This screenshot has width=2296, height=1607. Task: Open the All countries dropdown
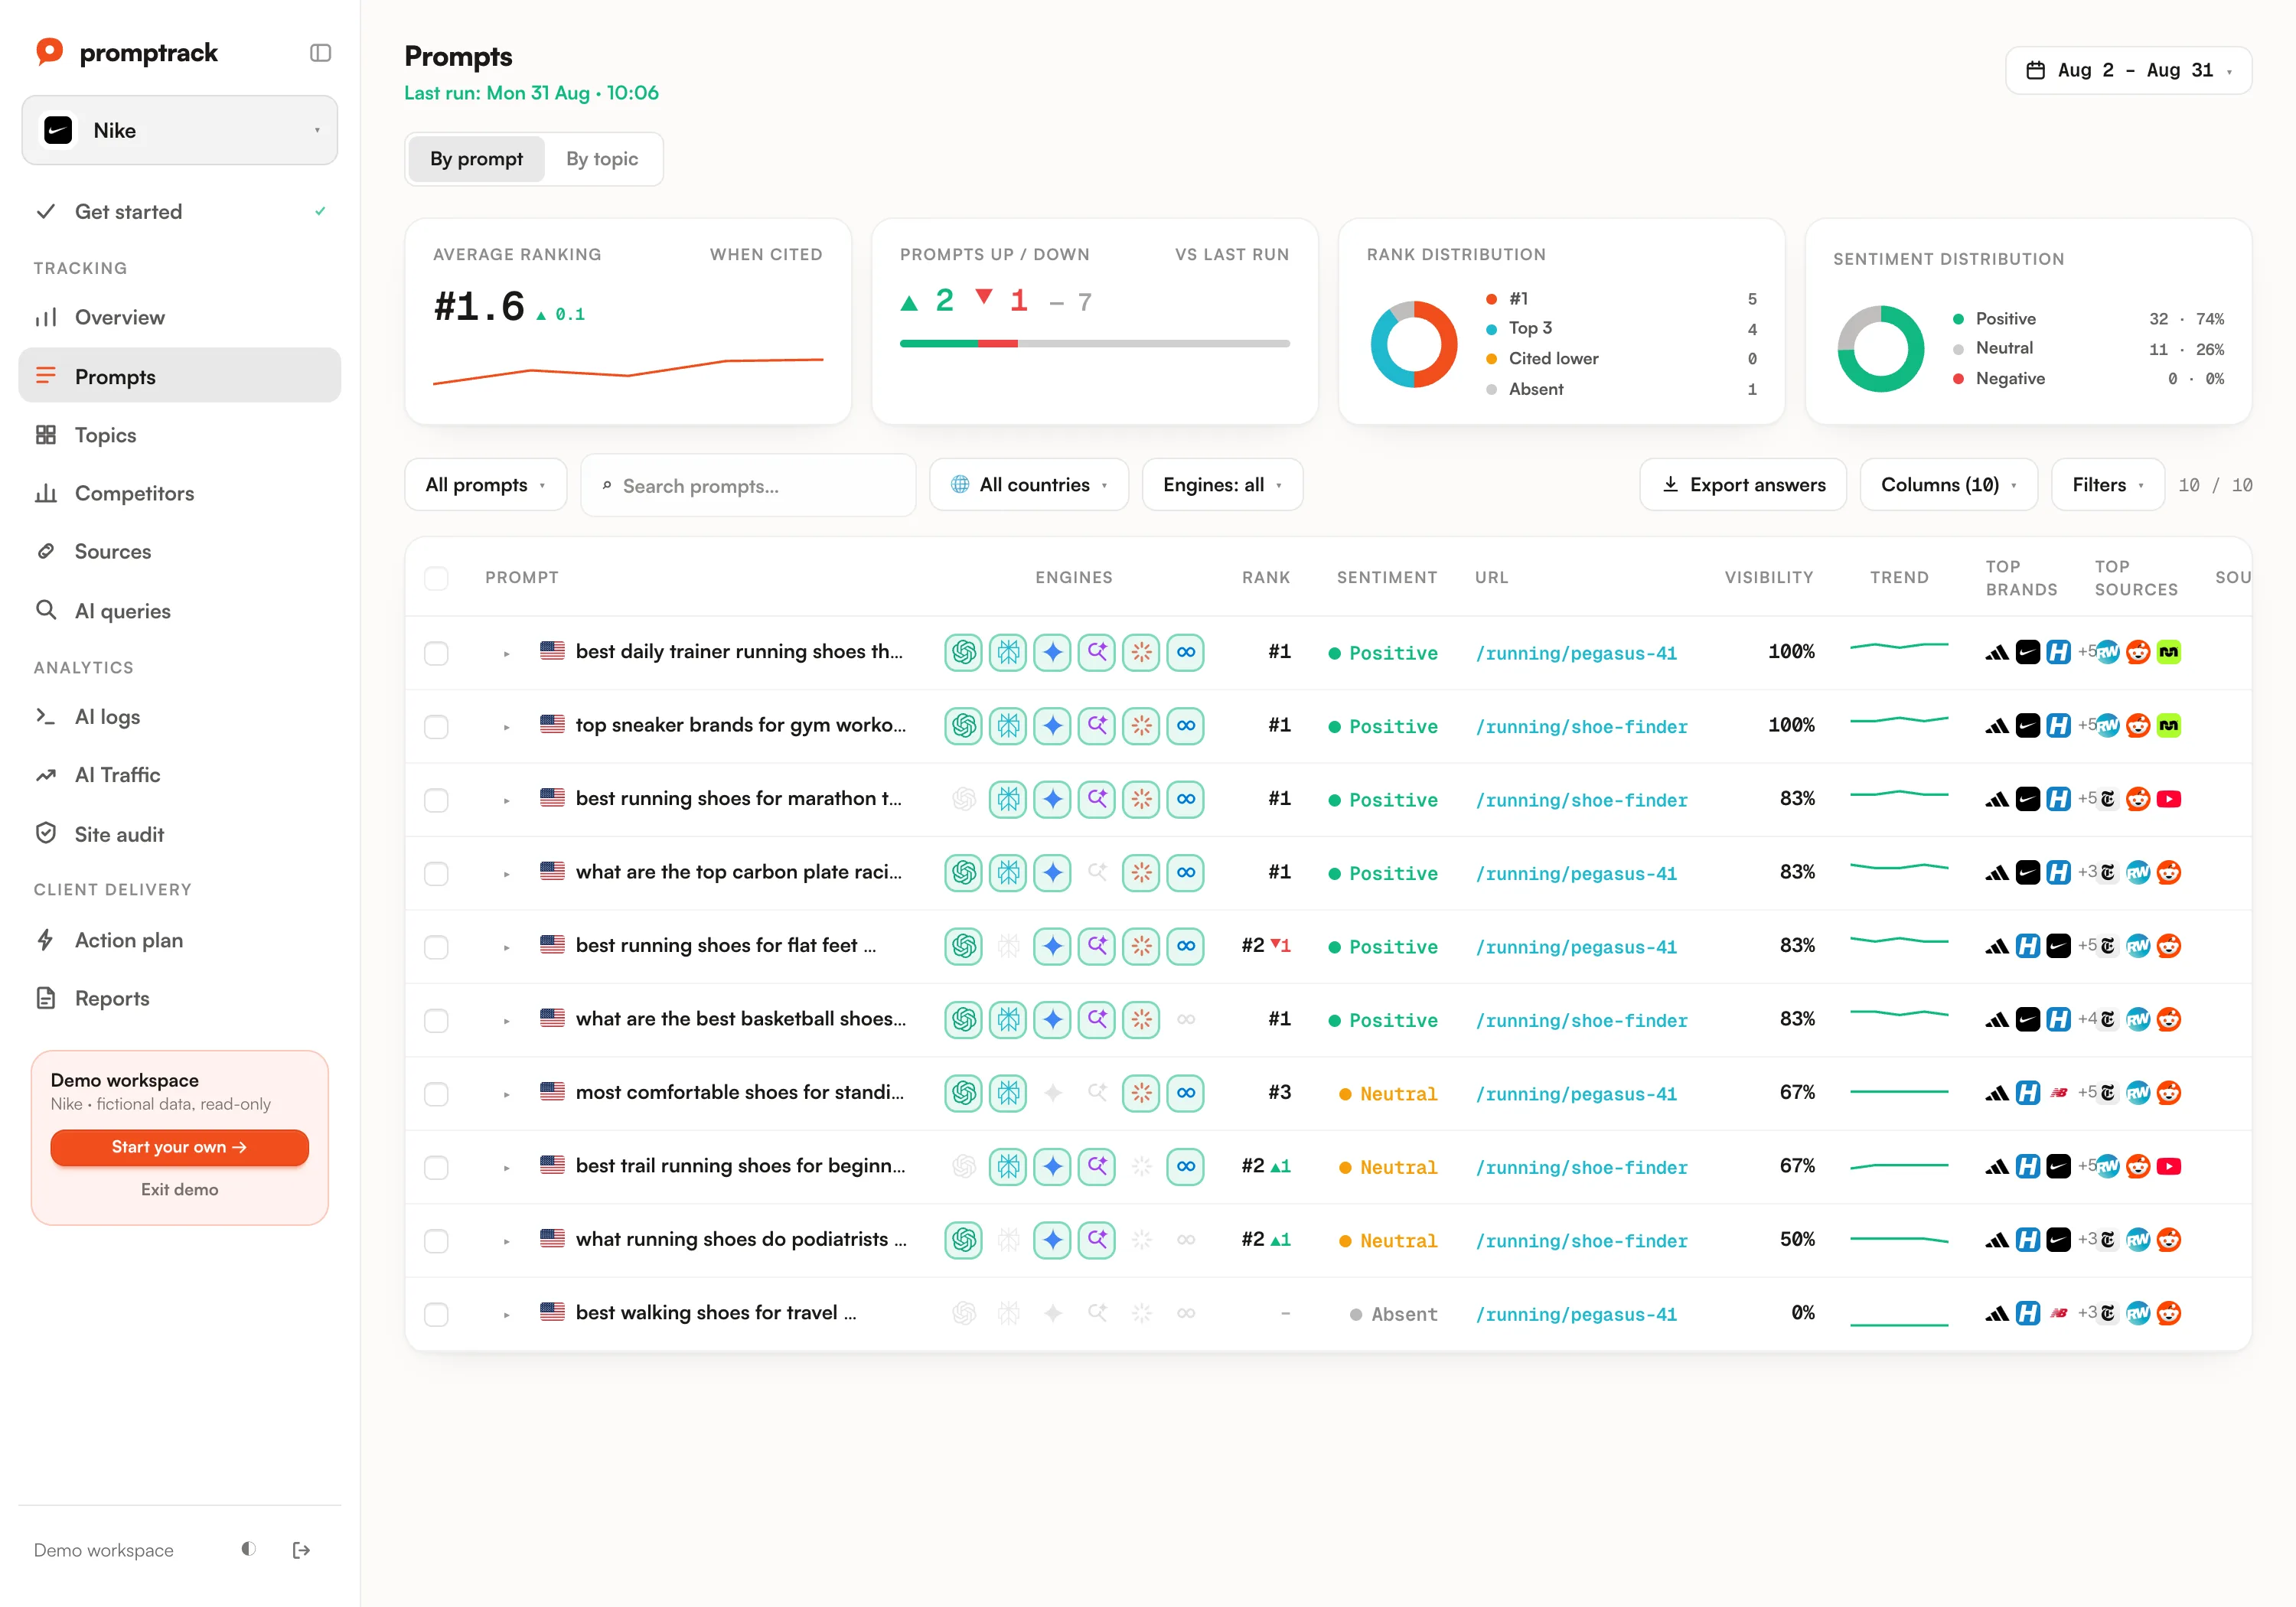coord(1029,485)
